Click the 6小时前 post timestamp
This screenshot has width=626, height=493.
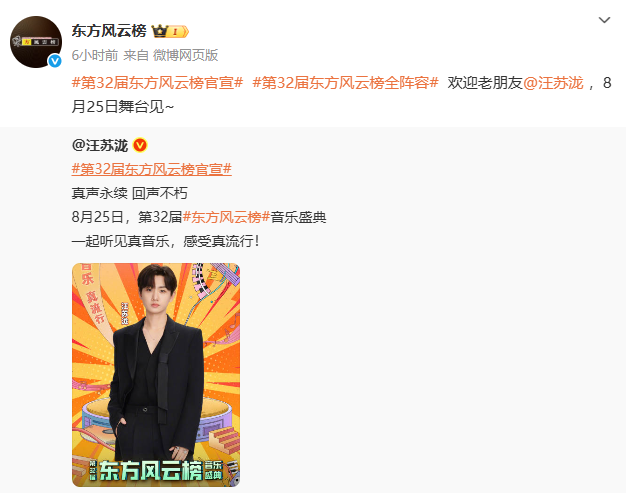95,55
